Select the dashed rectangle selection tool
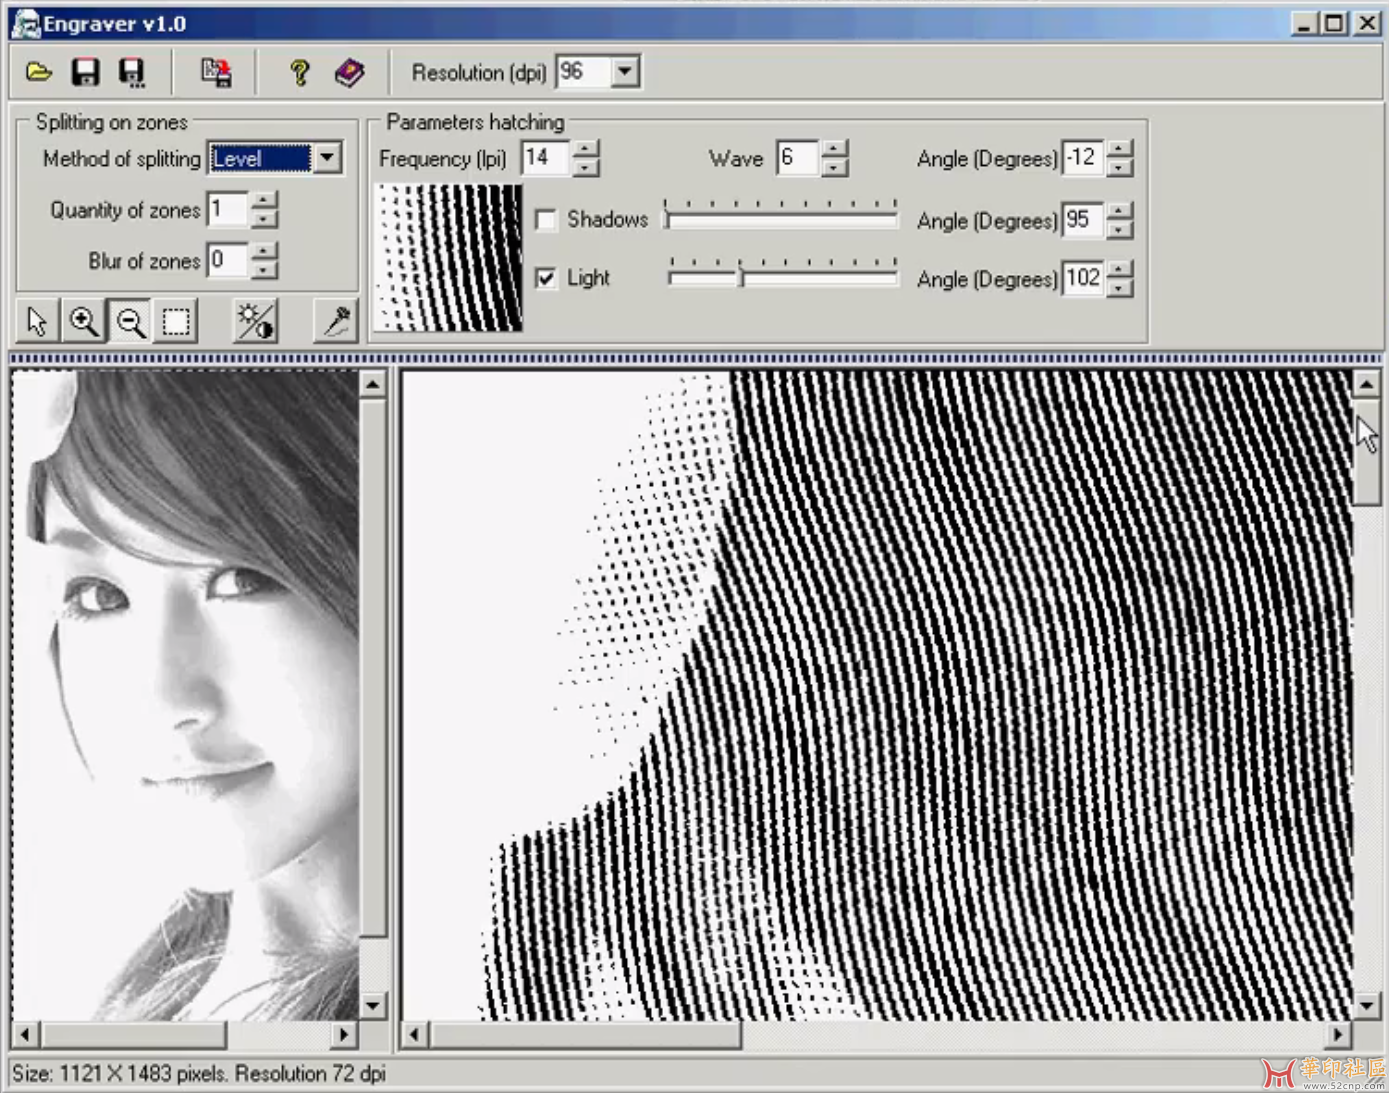Image resolution: width=1389 pixels, height=1093 pixels. pos(177,322)
